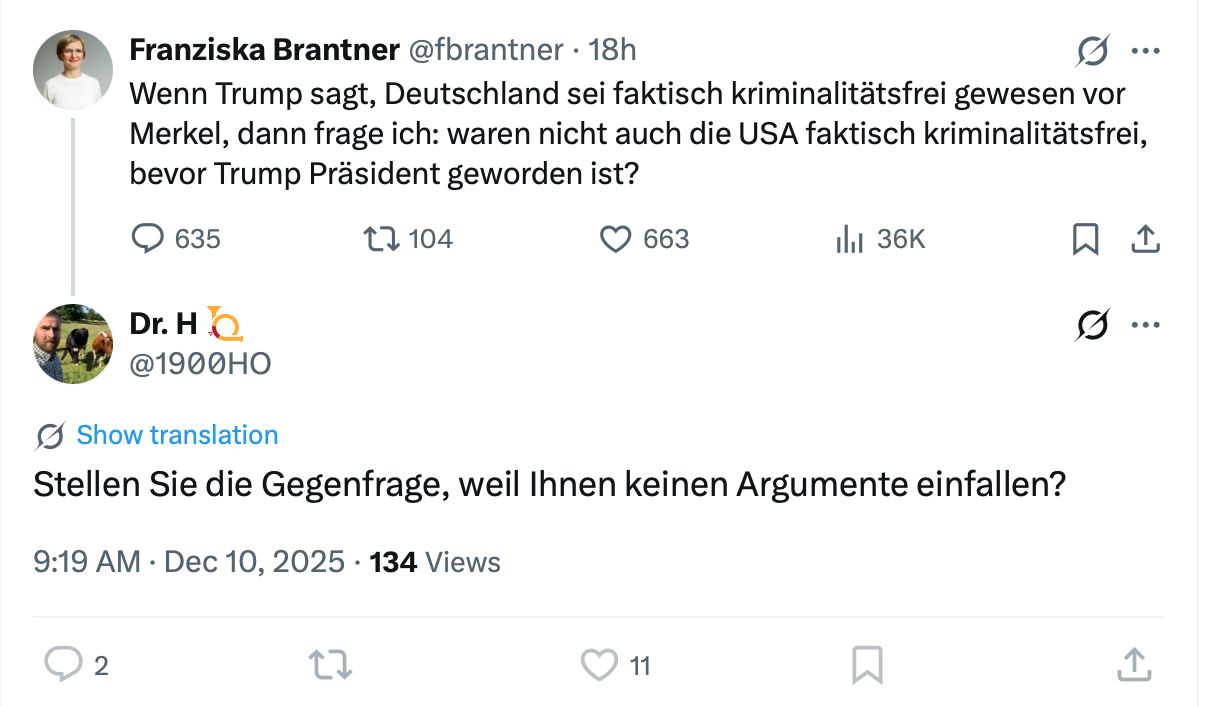Open Franziska Brantner's profile picture
The width and height of the screenshot is (1222, 706).
click(73, 69)
